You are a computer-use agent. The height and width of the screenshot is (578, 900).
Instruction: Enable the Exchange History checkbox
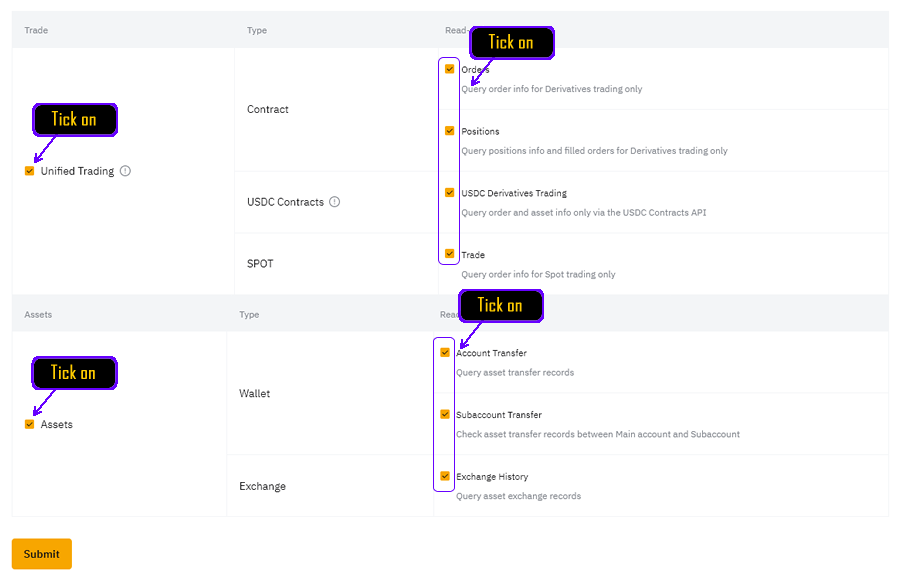[444, 476]
